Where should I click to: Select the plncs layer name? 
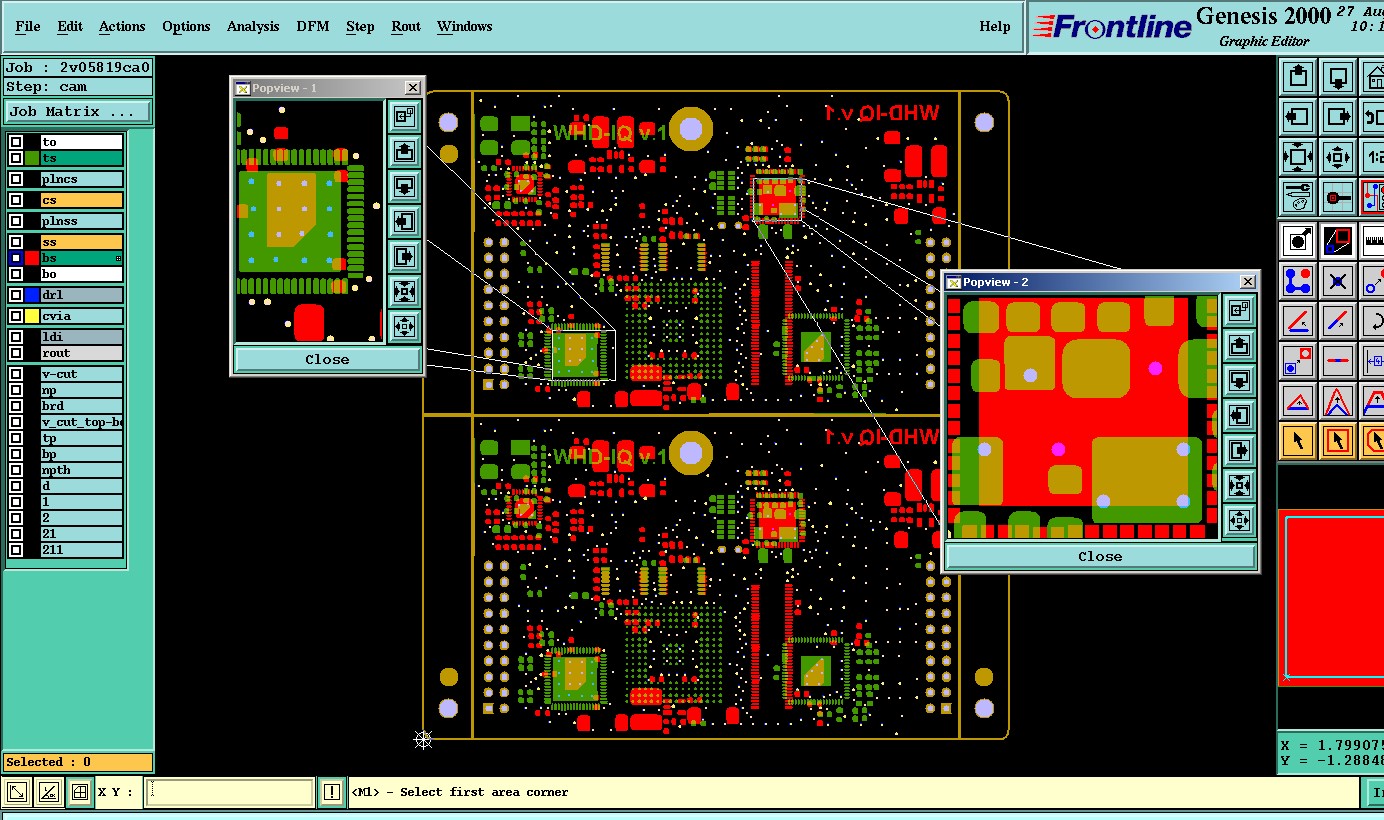point(82,179)
